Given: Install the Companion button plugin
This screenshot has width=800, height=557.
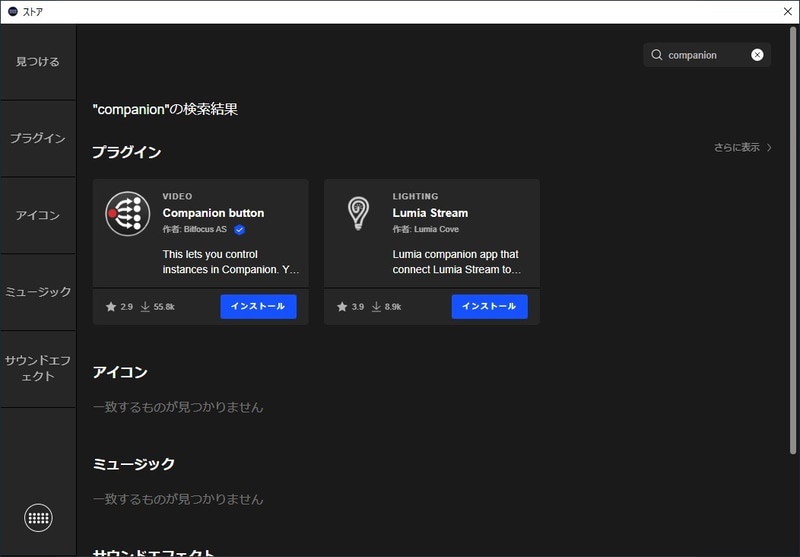Looking at the screenshot, I should point(258,307).
